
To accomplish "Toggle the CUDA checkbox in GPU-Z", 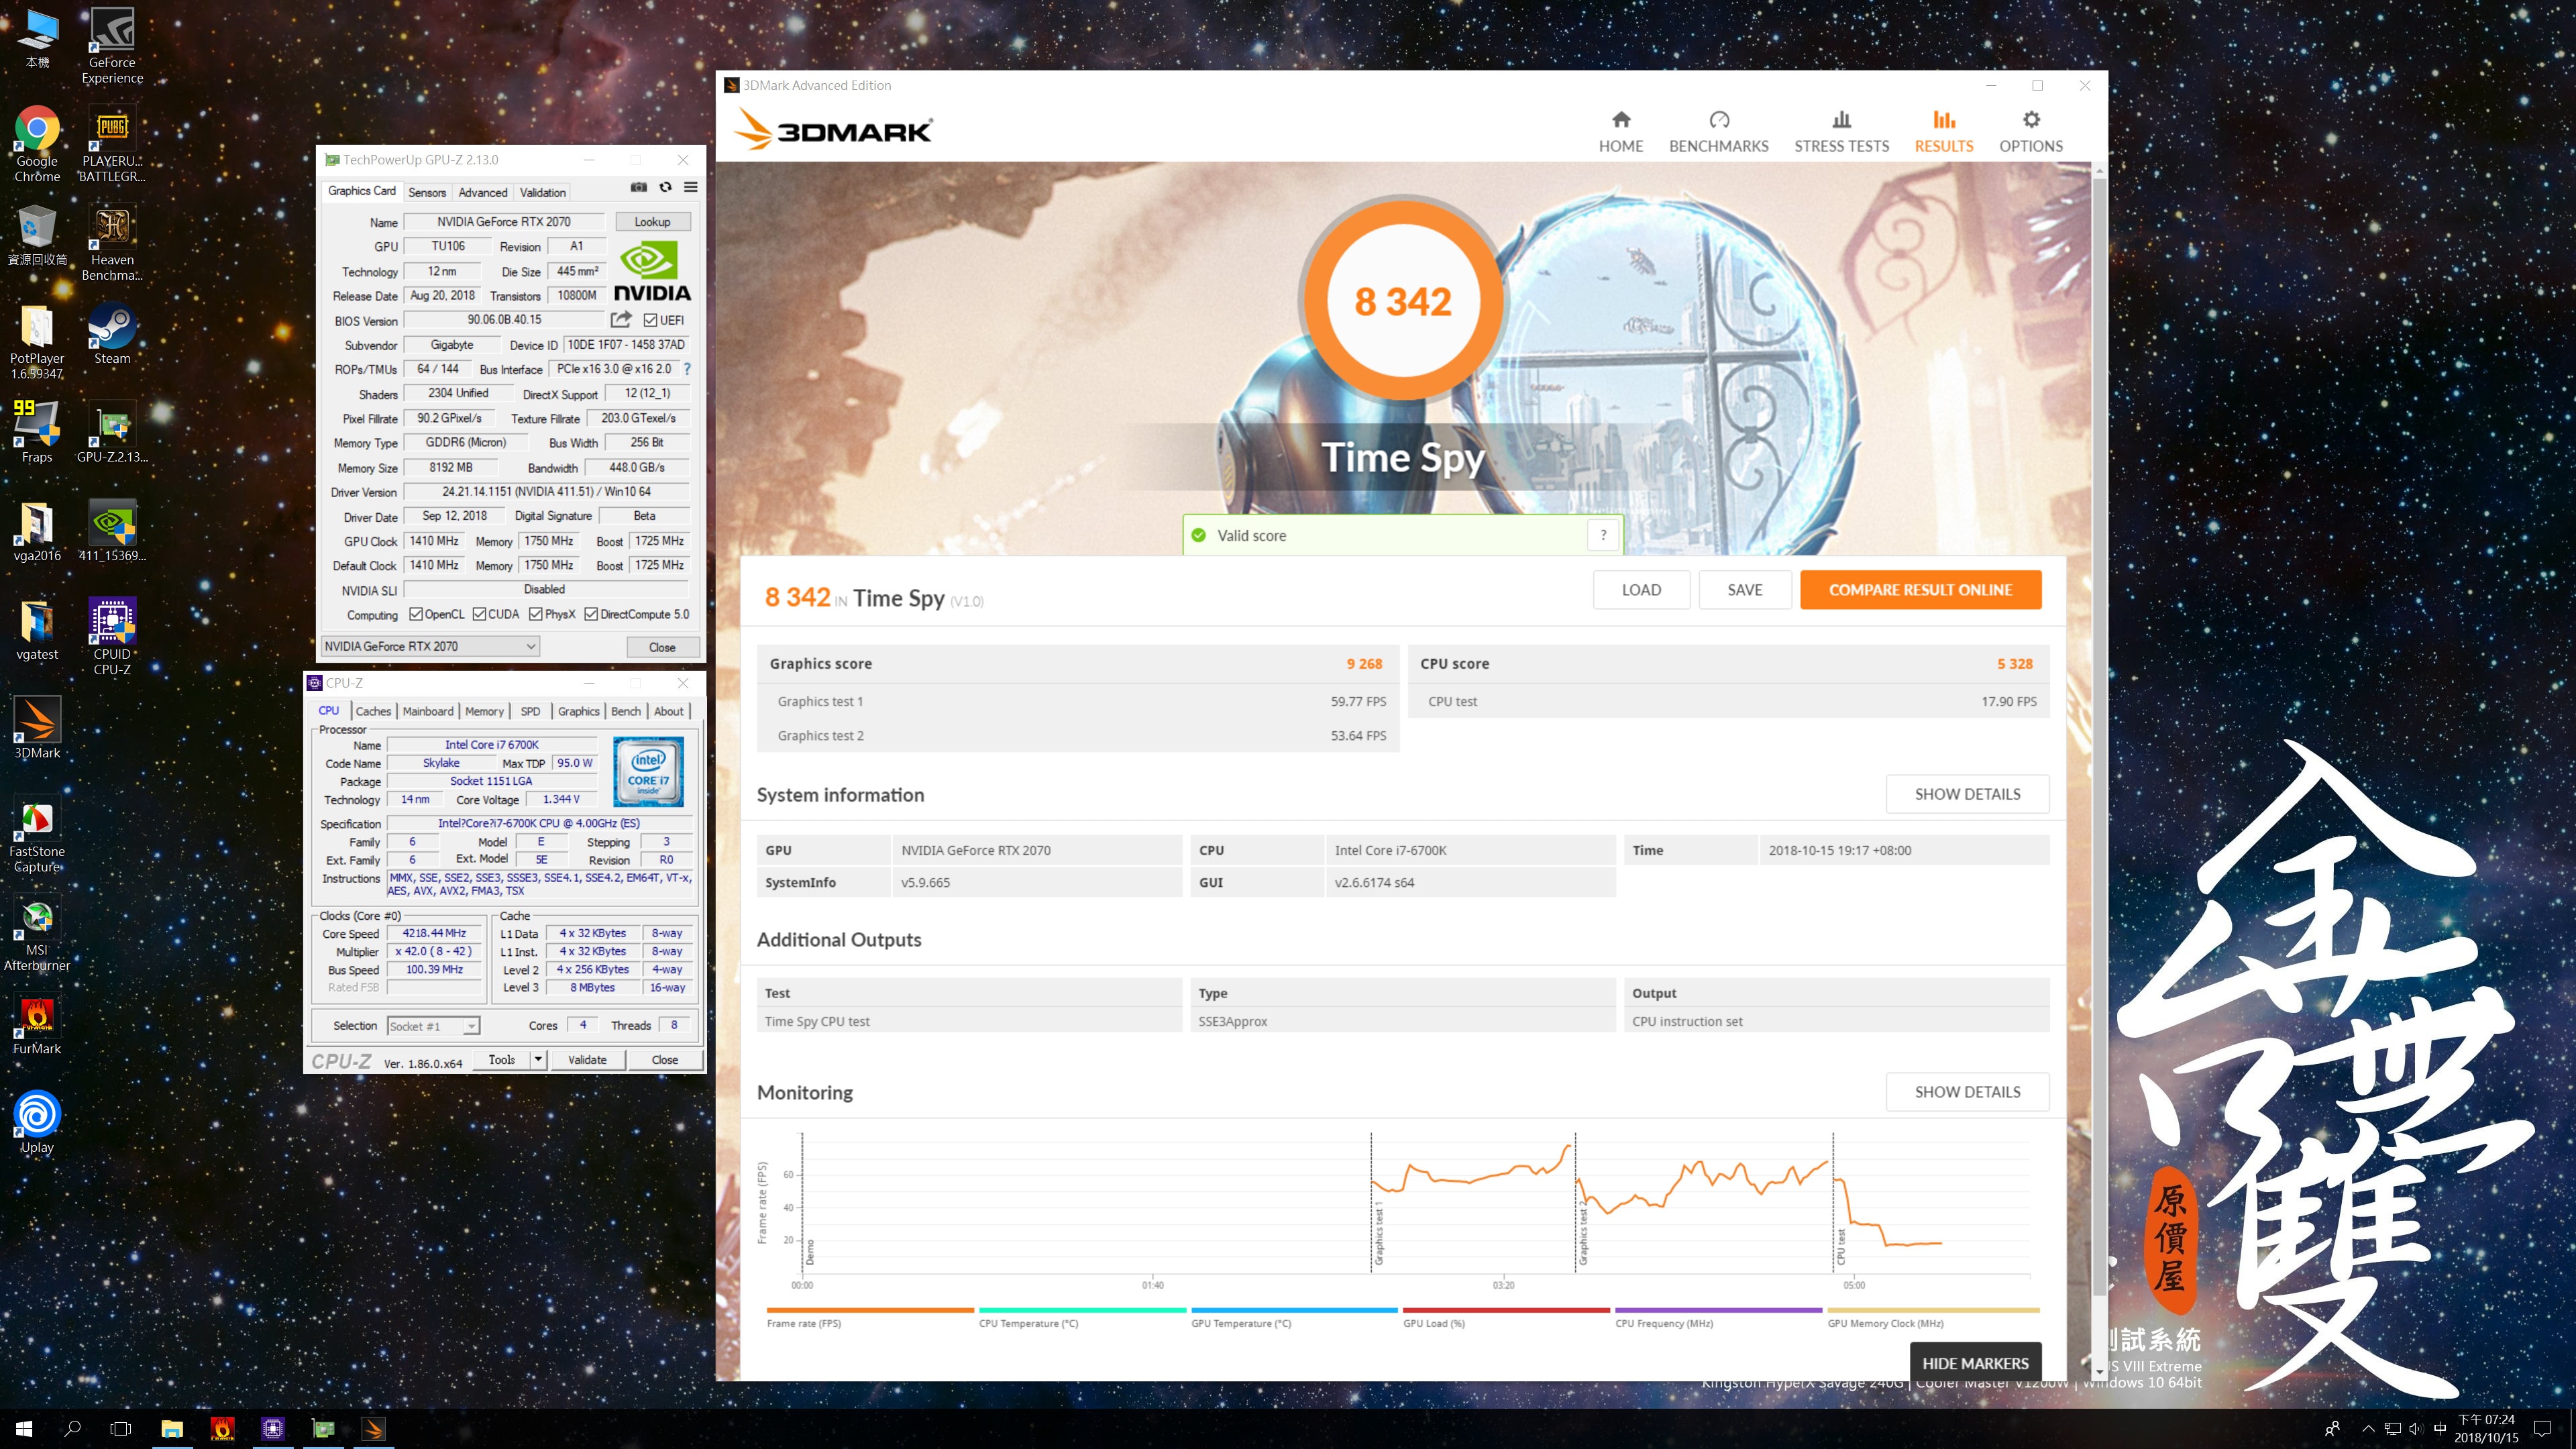I will click(x=479, y=614).
